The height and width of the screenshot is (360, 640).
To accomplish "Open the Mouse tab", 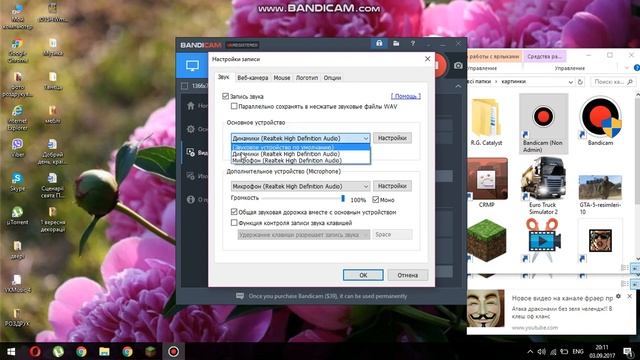I will click(282, 78).
